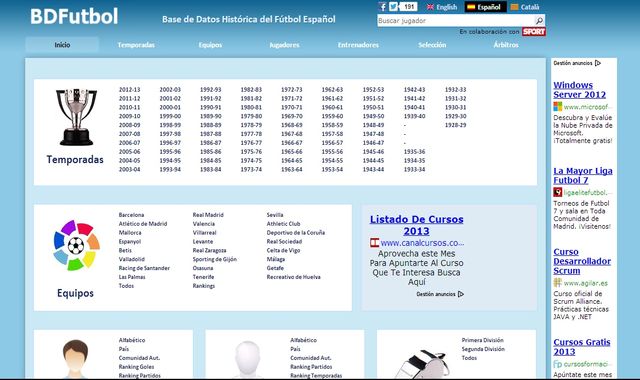Open the Barcelona team page
This screenshot has width=640, height=380.
pyautogui.click(x=131, y=215)
